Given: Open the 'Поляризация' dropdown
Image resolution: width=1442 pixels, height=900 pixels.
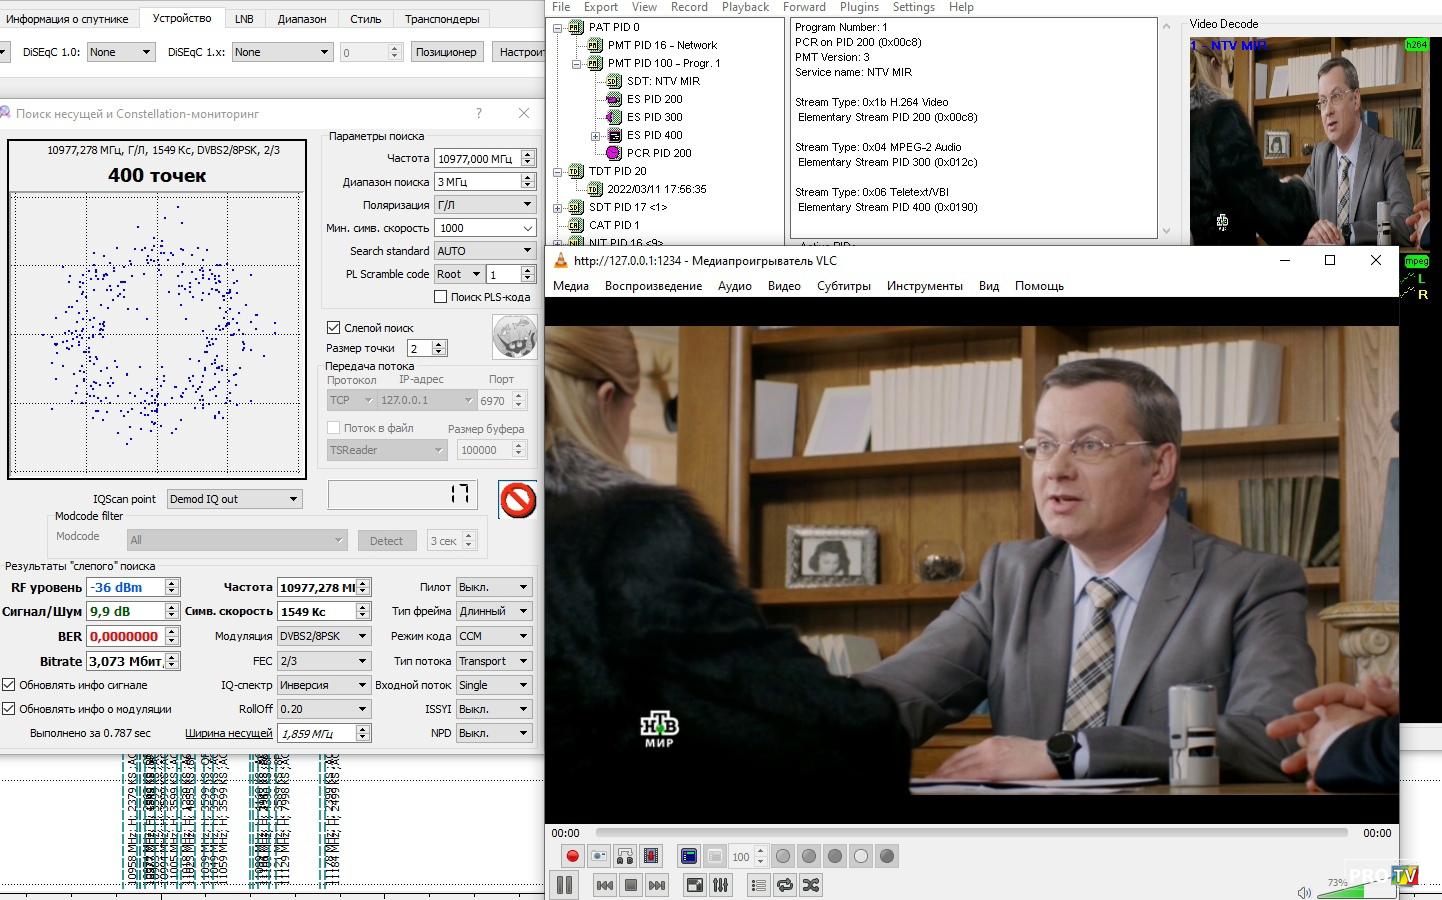Looking at the screenshot, I should [485, 205].
